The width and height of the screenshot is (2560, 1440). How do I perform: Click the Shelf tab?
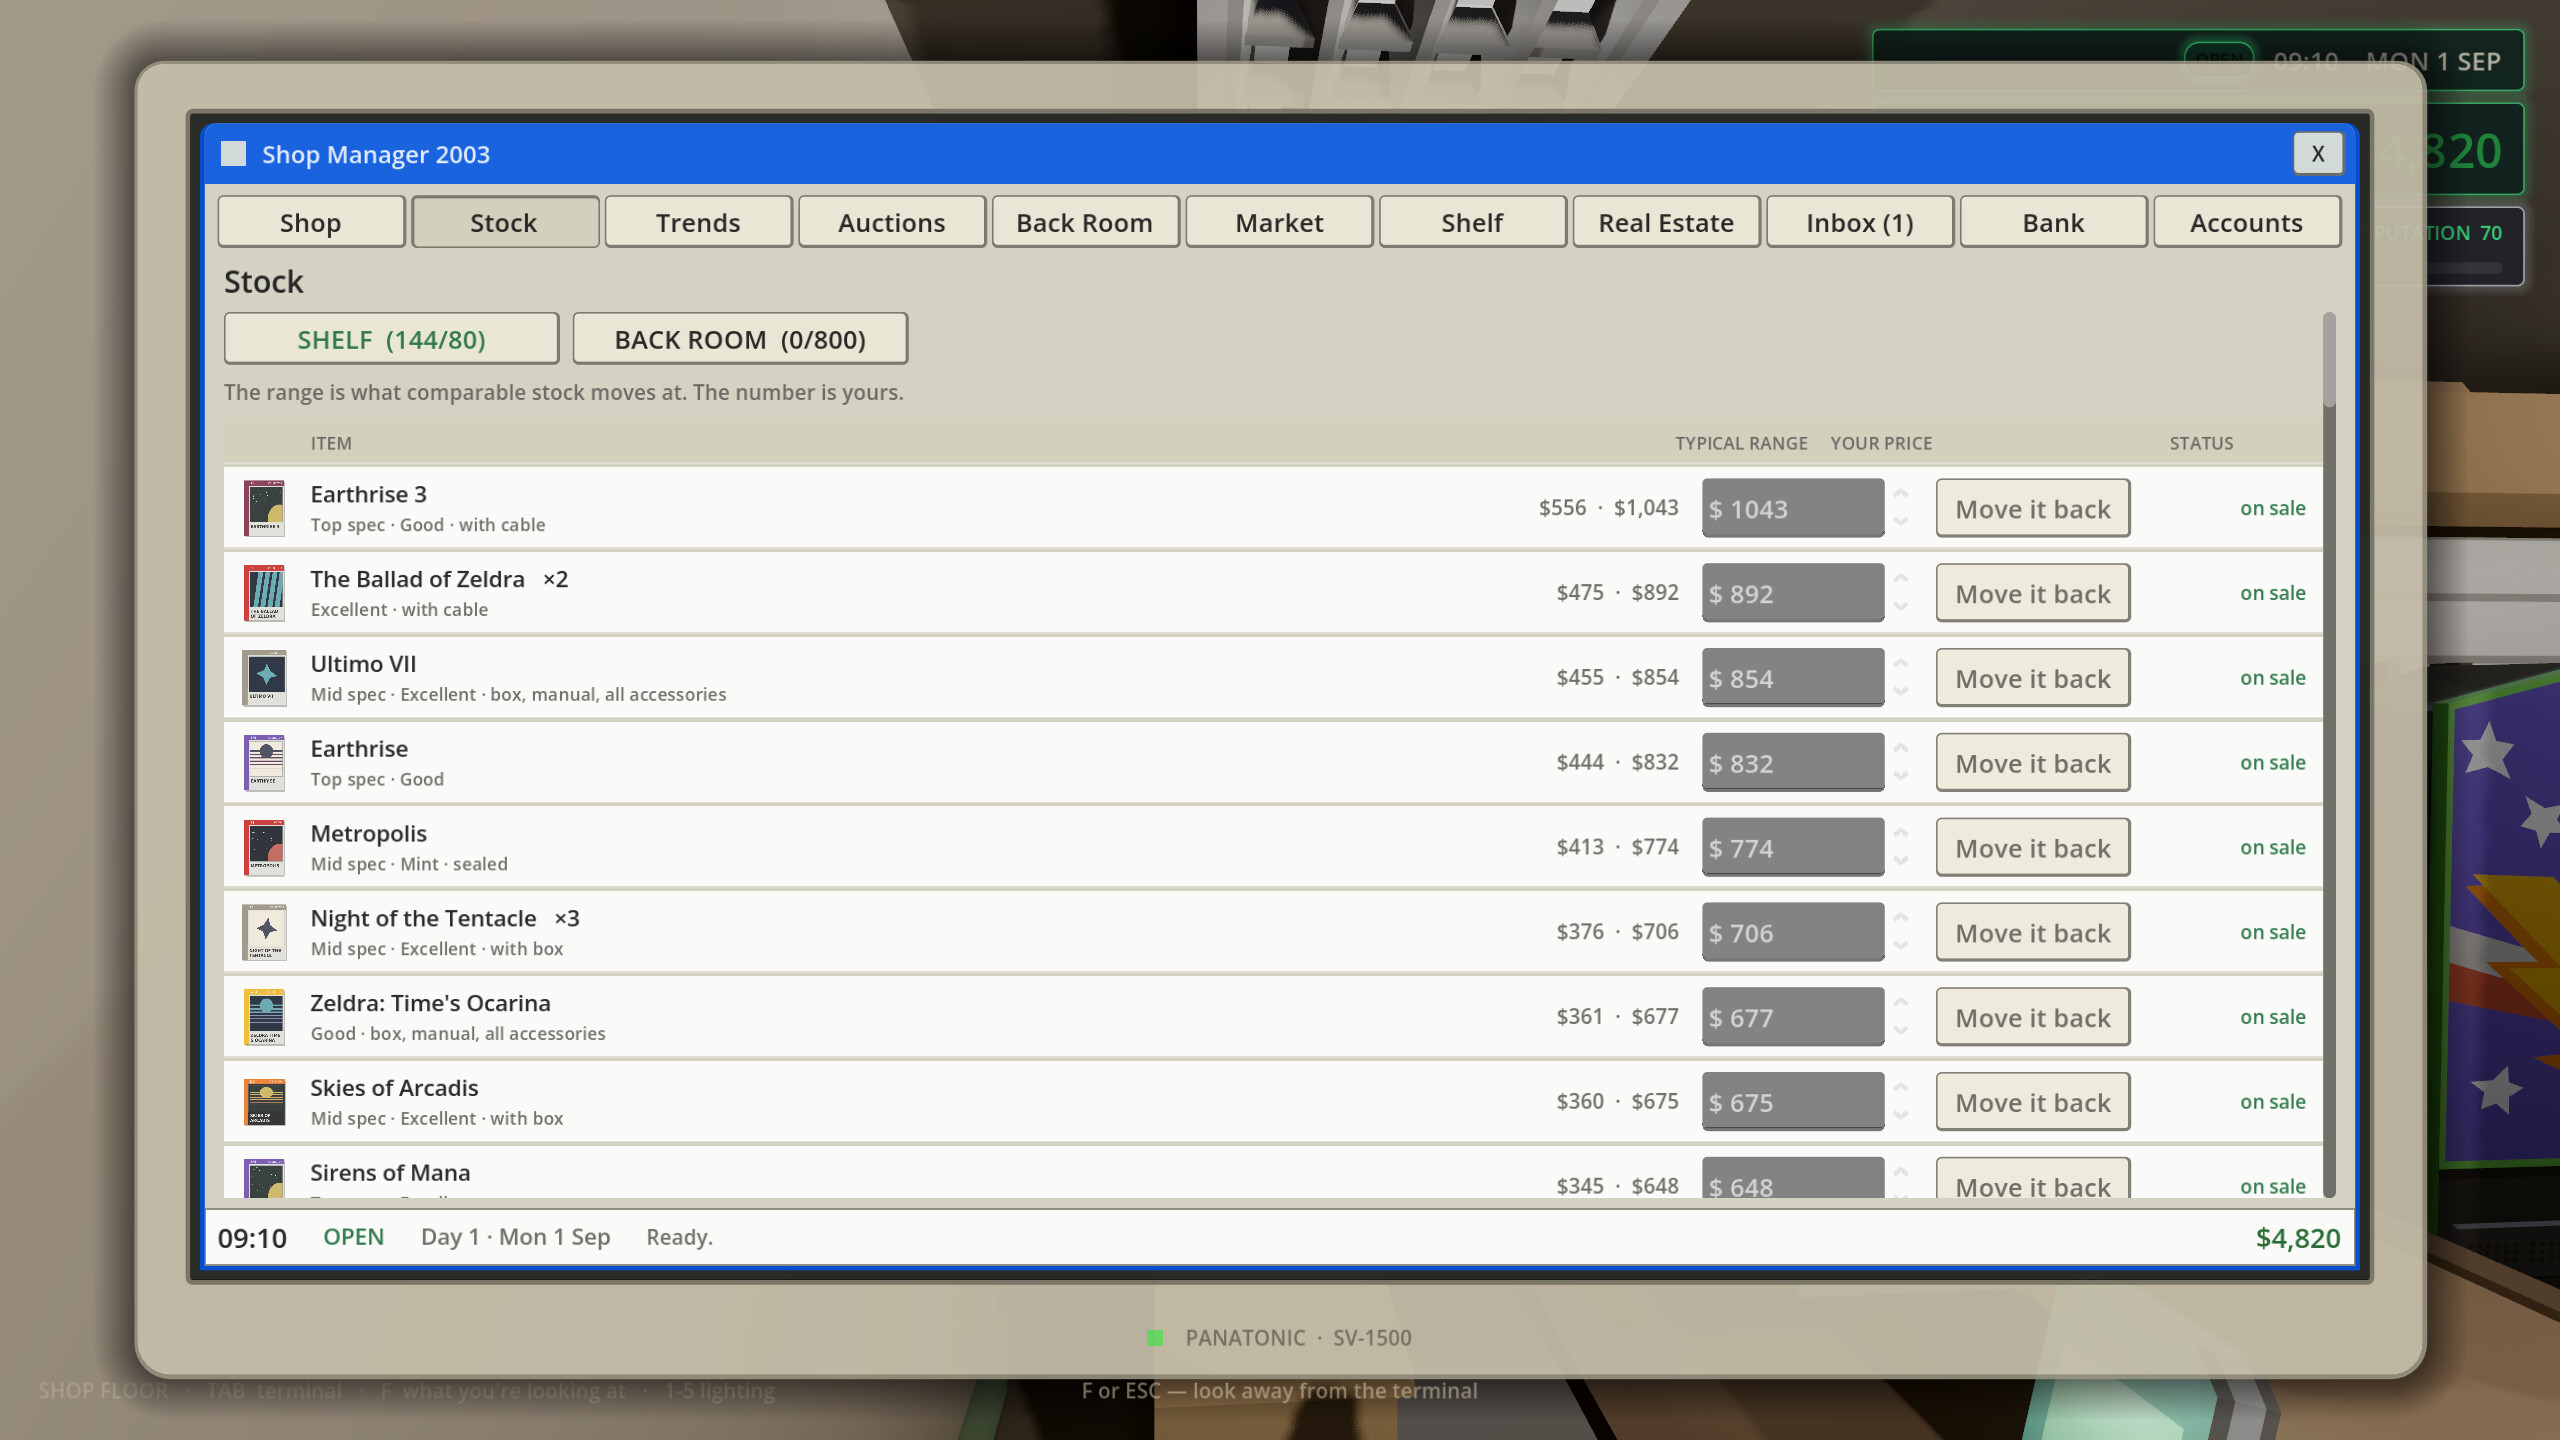(1472, 222)
